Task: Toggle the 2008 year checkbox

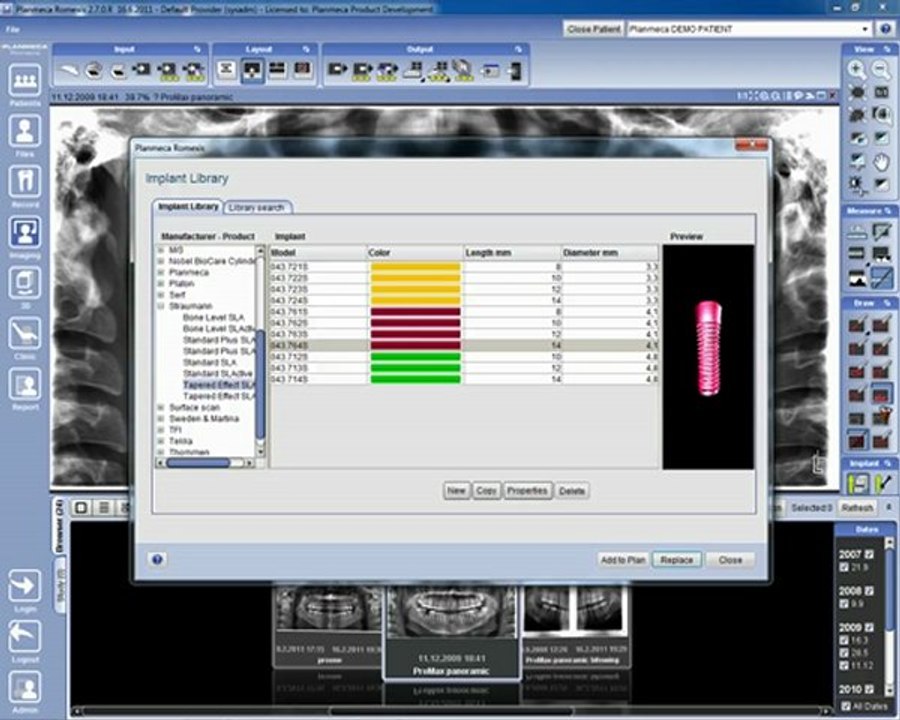Action: pyautogui.click(x=869, y=591)
